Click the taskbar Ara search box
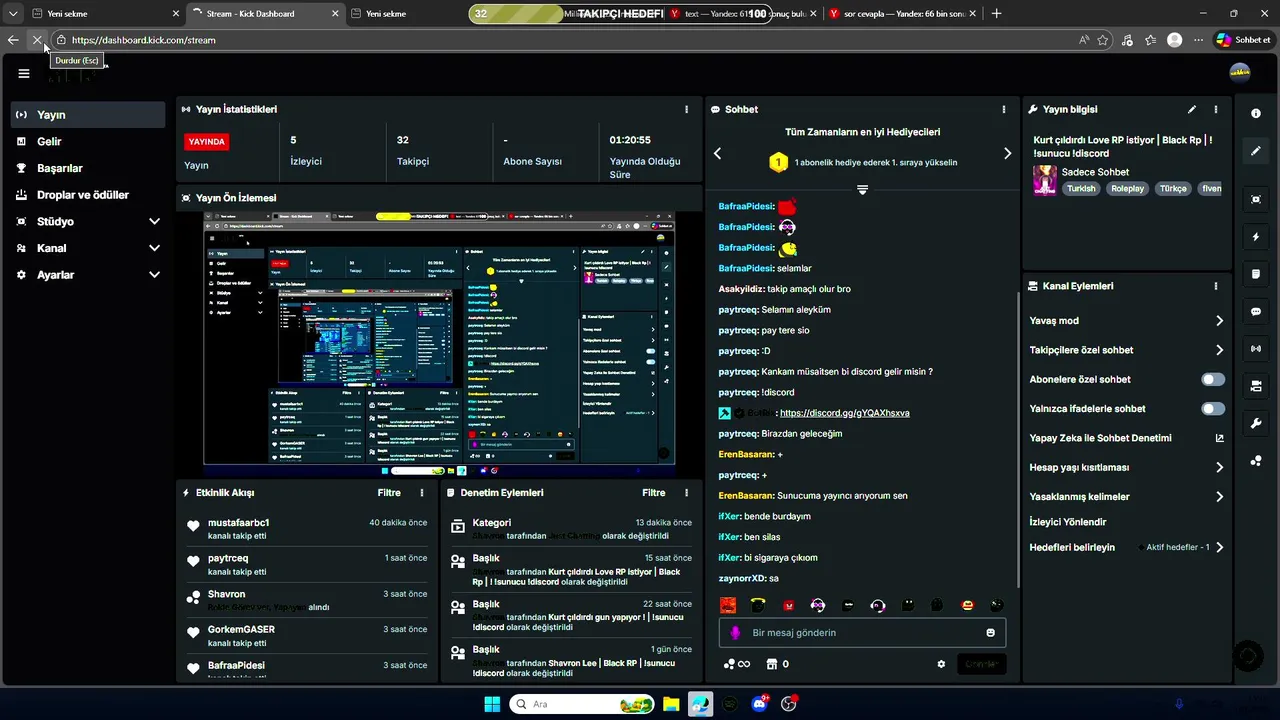Screen dimensions: 1280x720 click(582, 704)
